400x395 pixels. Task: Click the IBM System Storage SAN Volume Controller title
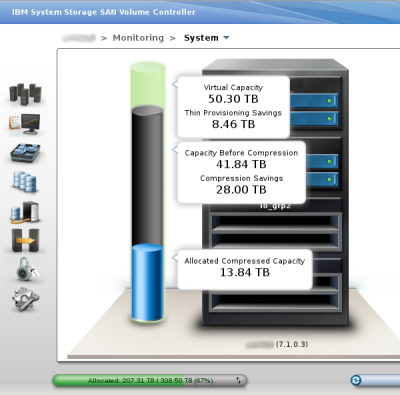pos(104,12)
